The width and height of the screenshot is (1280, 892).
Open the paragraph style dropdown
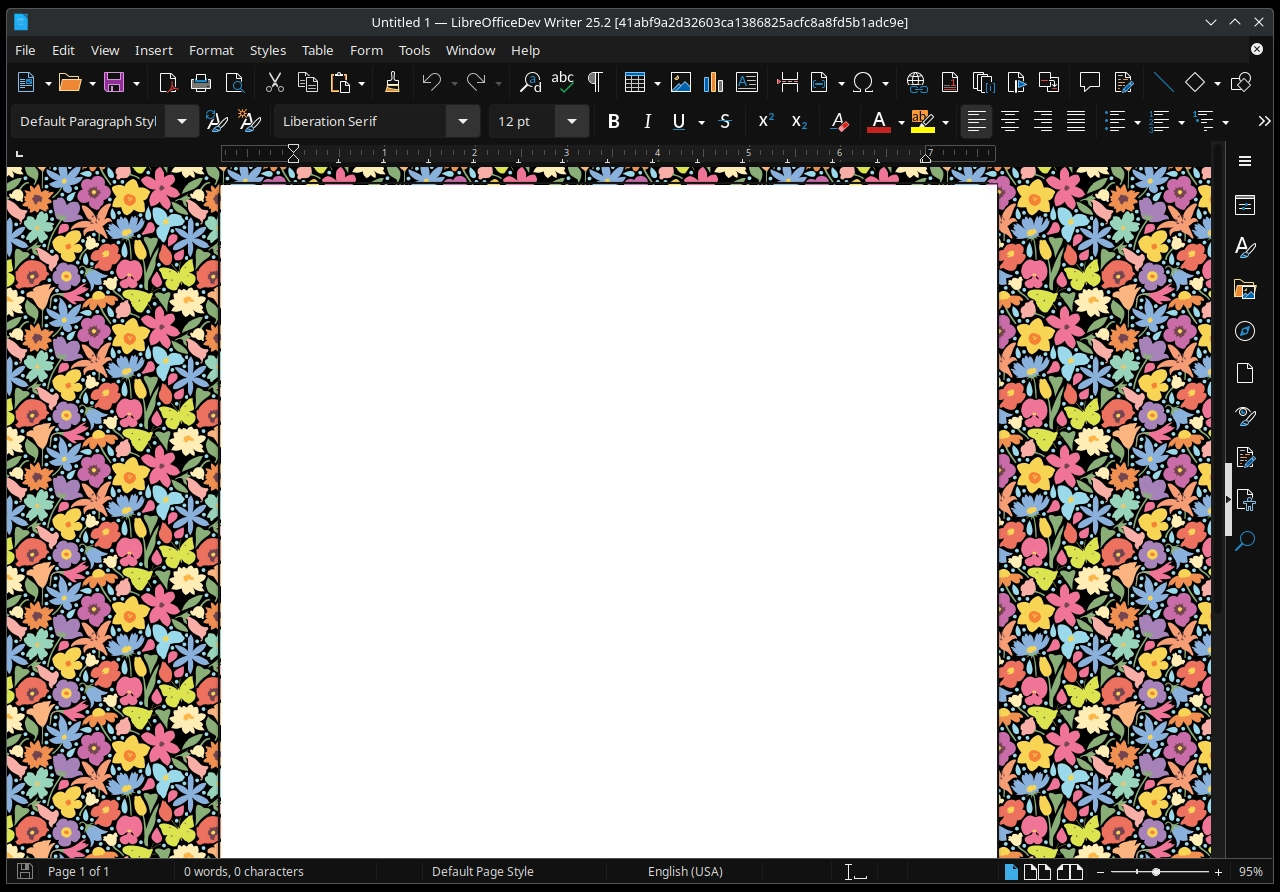[181, 121]
